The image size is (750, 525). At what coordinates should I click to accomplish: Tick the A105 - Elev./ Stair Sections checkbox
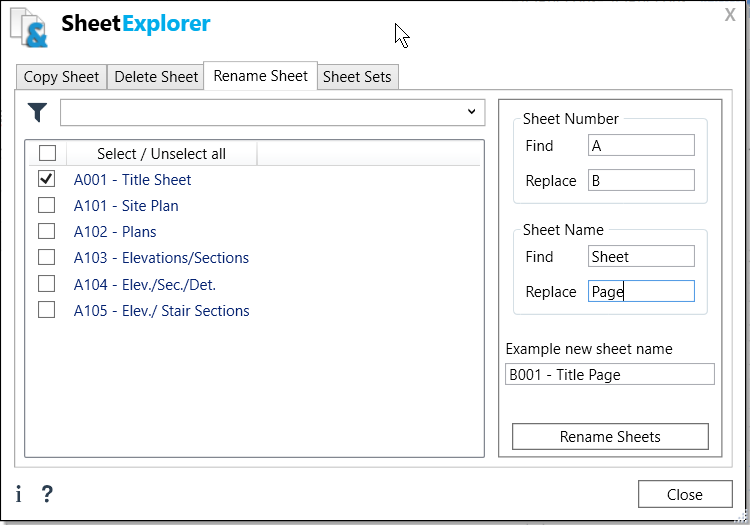pos(46,310)
